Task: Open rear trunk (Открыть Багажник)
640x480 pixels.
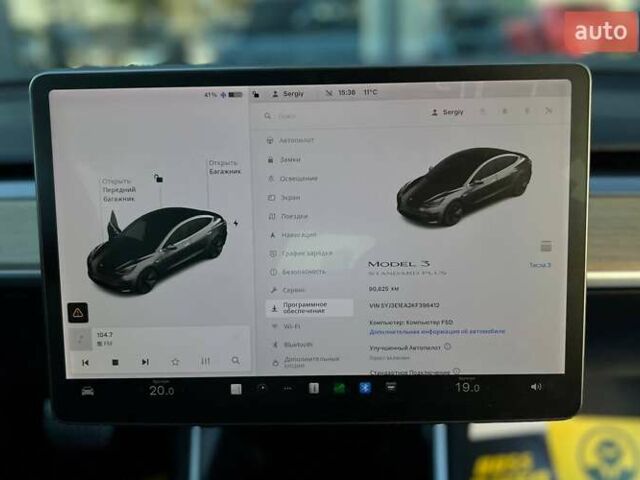Action: pos(224,167)
